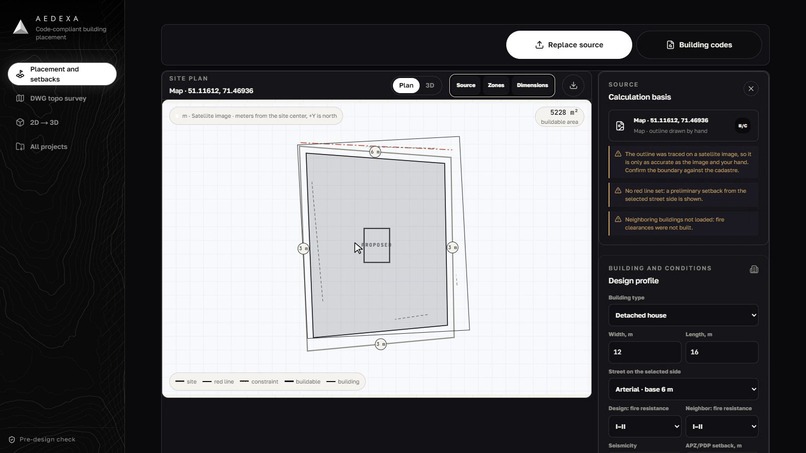Click the warning icon for satellite outline note

click(x=618, y=154)
